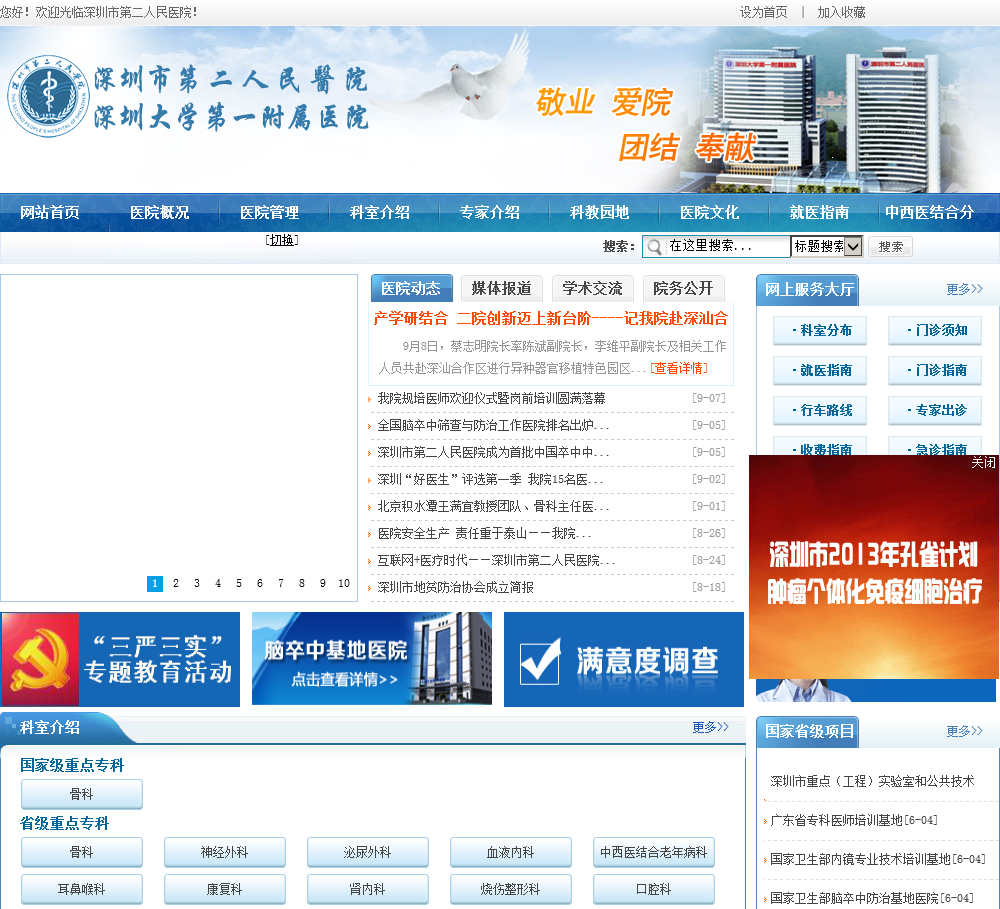Switch to the 院务公开 tab
This screenshot has width=1000, height=909.
(683, 288)
